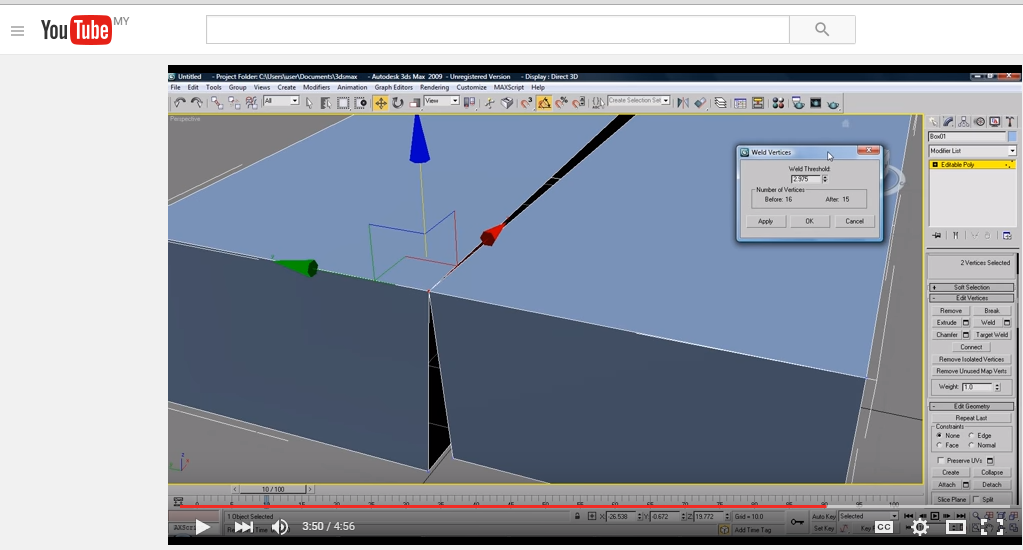Enable the Split checkbox
The image size is (1023, 550).
pos(976,499)
